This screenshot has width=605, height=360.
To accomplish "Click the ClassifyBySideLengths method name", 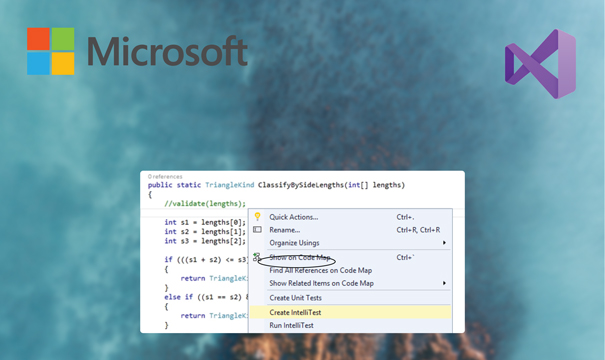I will point(301,185).
